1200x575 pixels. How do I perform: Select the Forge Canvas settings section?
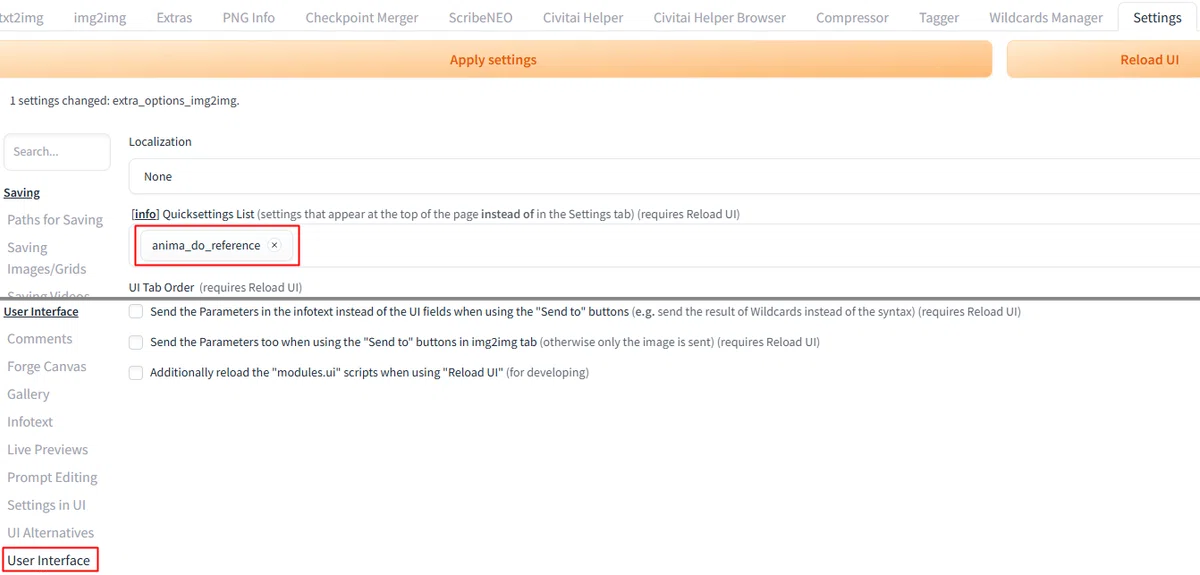click(x=47, y=367)
